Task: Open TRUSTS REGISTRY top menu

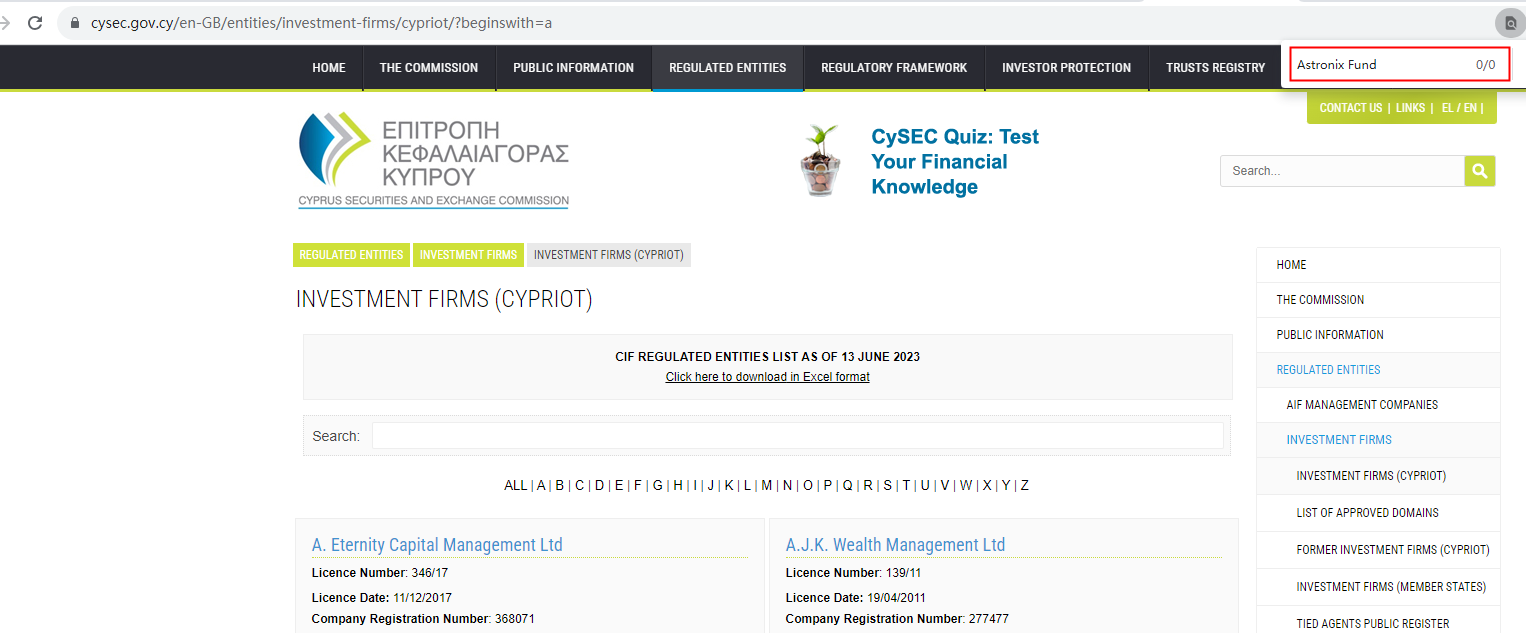Action: point(1216,68)
